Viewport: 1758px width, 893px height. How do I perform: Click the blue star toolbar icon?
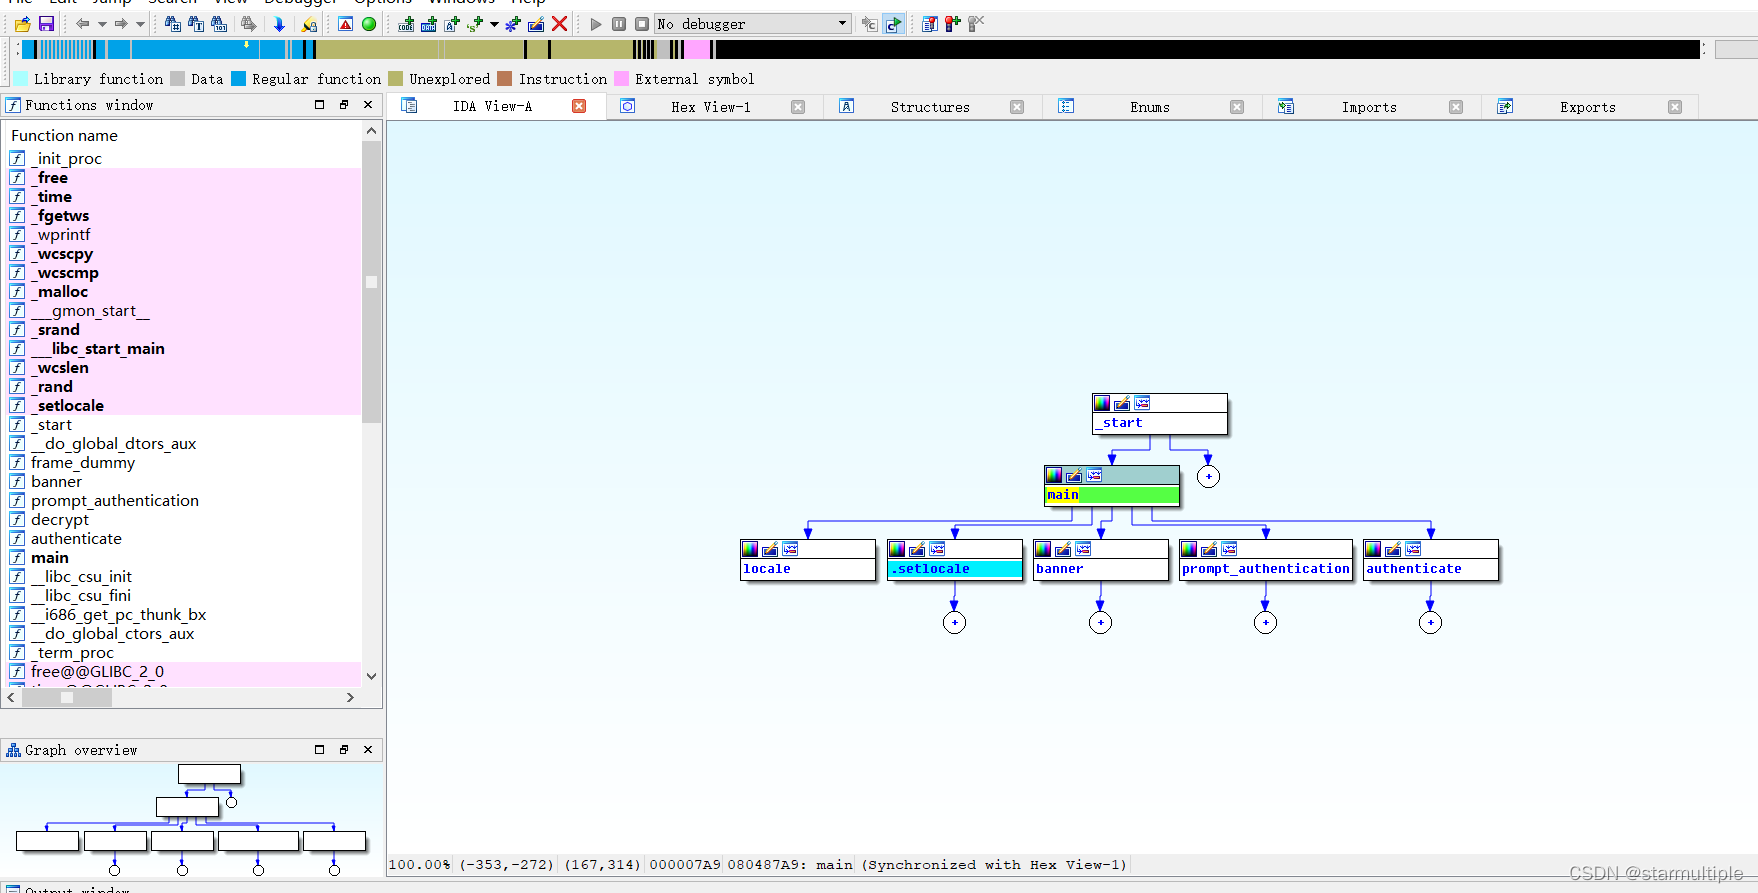[x=513, y=24]
